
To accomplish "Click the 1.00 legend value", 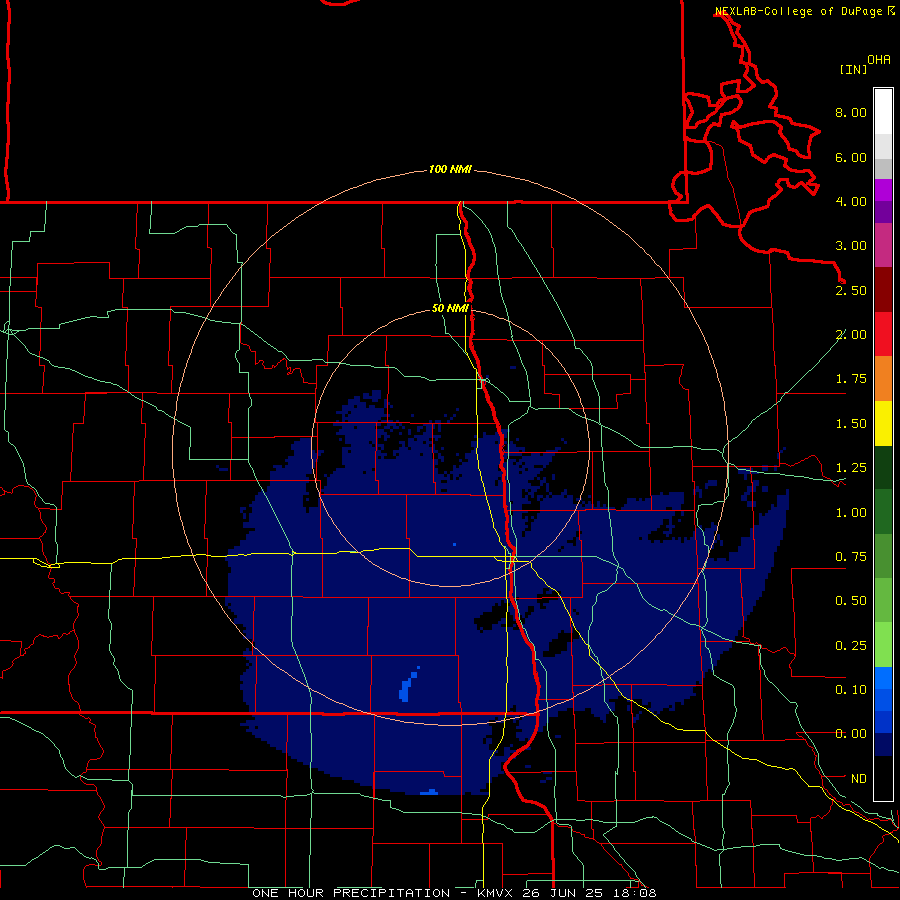I will click(851, 513).
